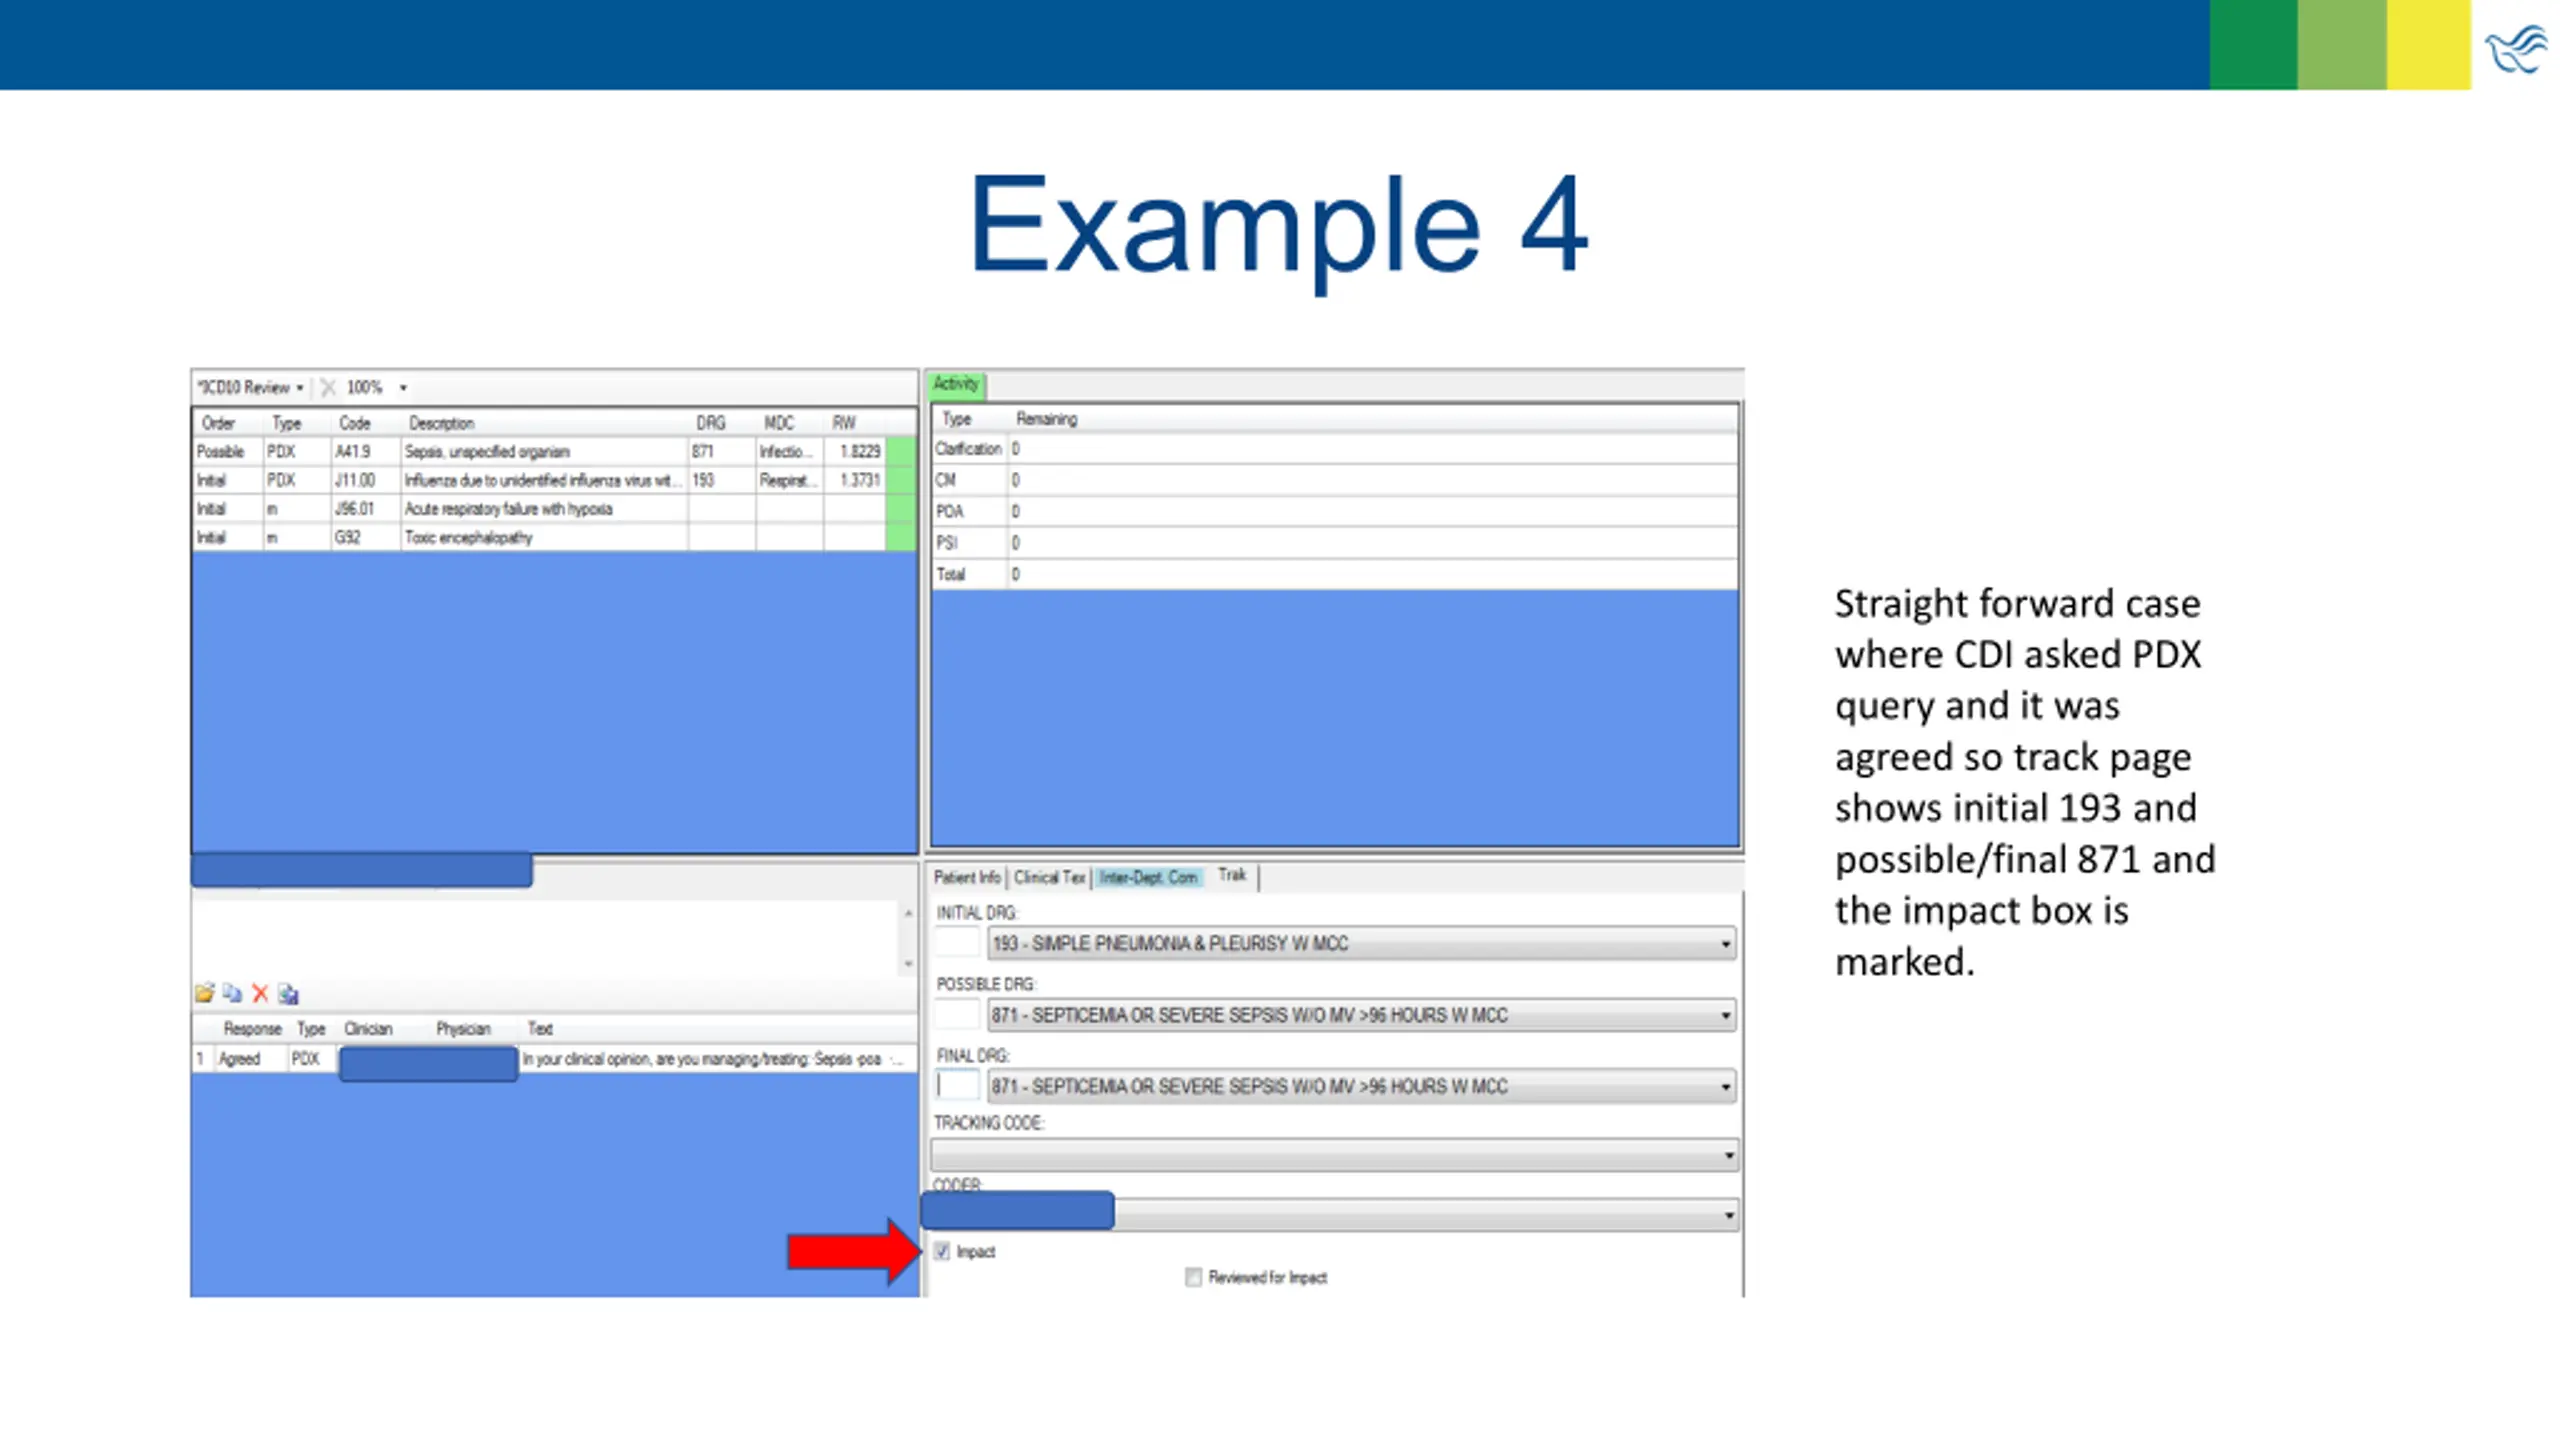Open the Tracking Code dropdown
The height and width of the screenshot is (1440, 2560).
1728,1156
